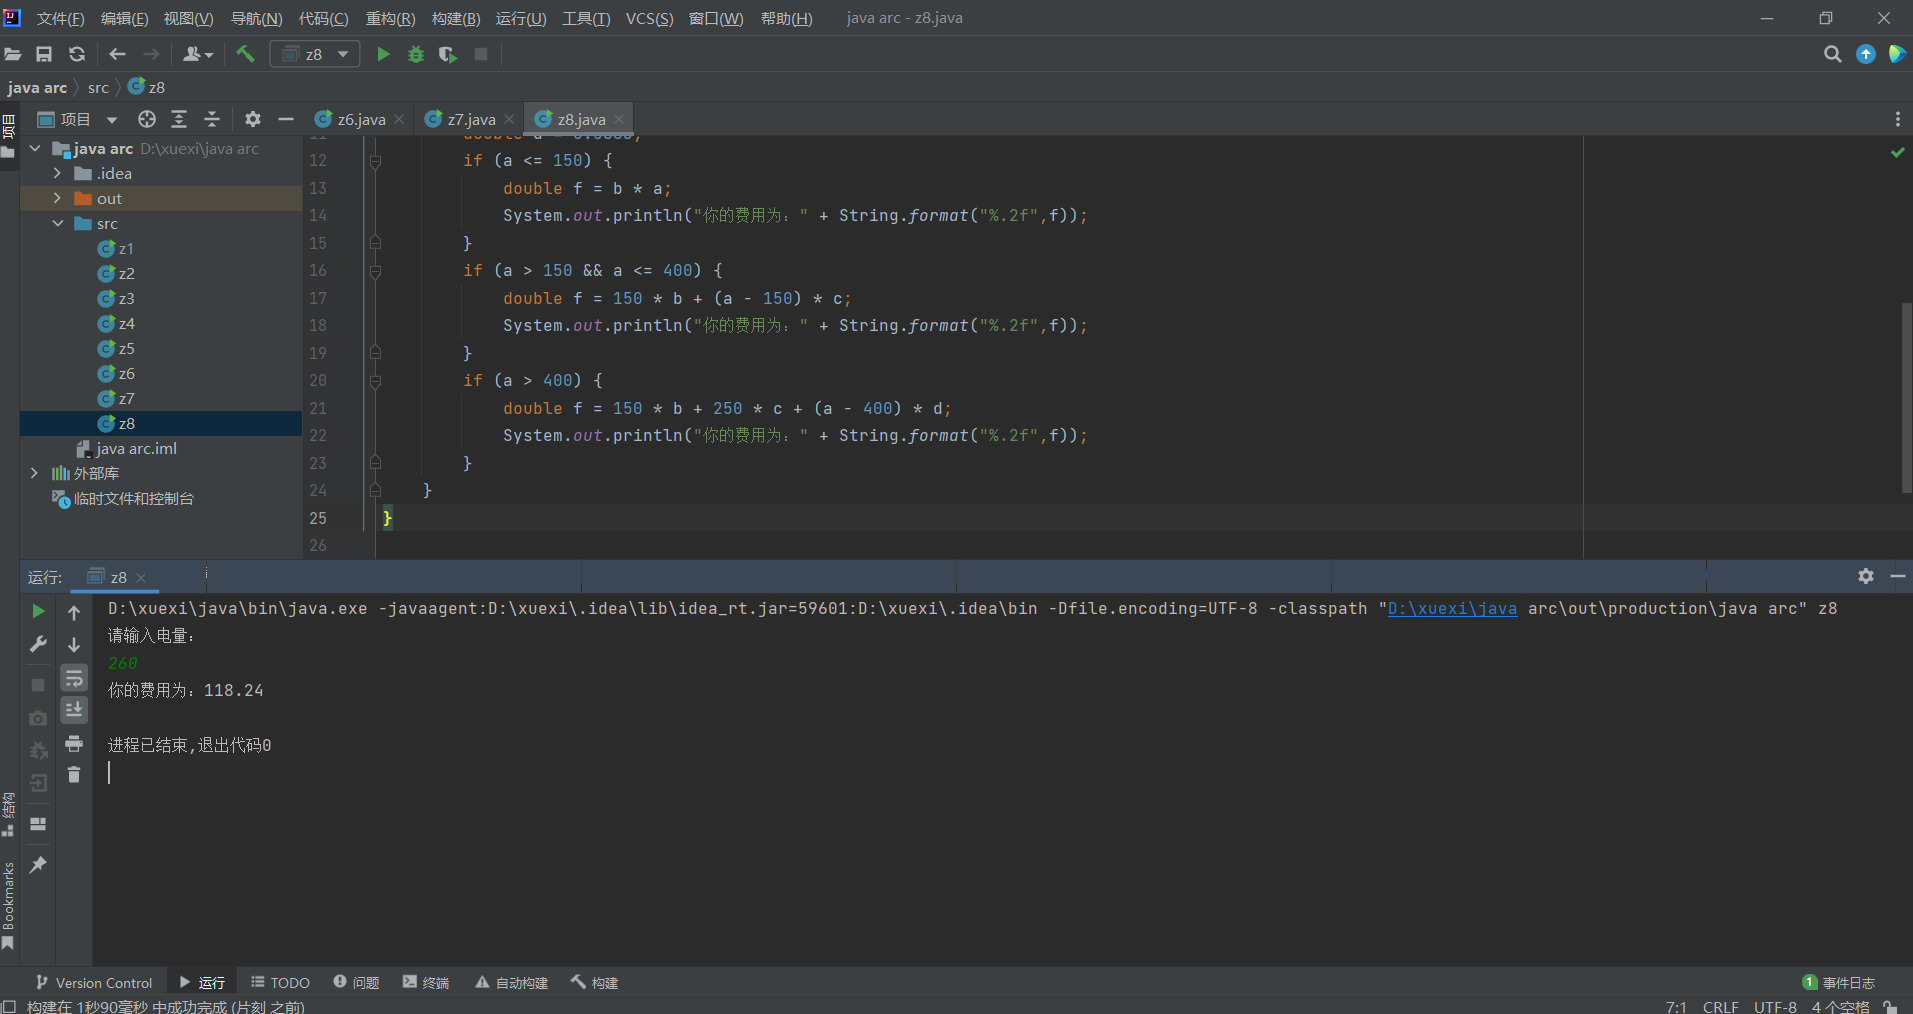Click the Reload from disk sync icon
This screenshot has width=1913, height=1014.
pos(77,54)
